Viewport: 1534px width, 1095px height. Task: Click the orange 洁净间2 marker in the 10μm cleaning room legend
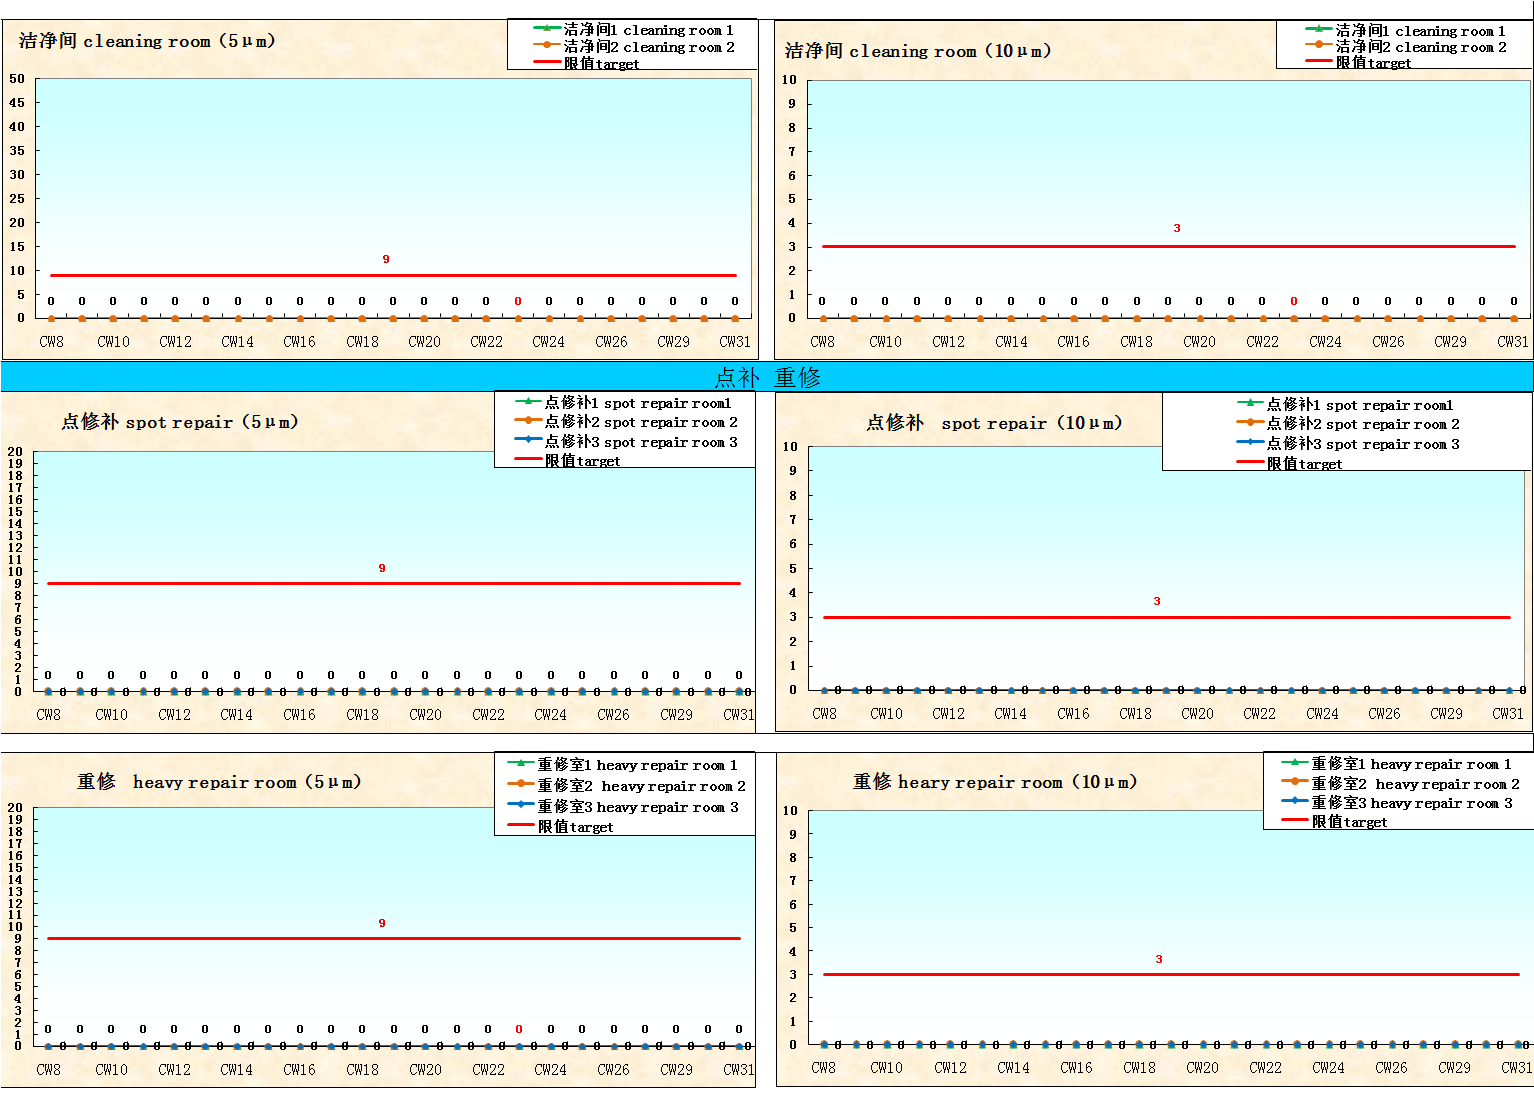(x=1319, y=45)
